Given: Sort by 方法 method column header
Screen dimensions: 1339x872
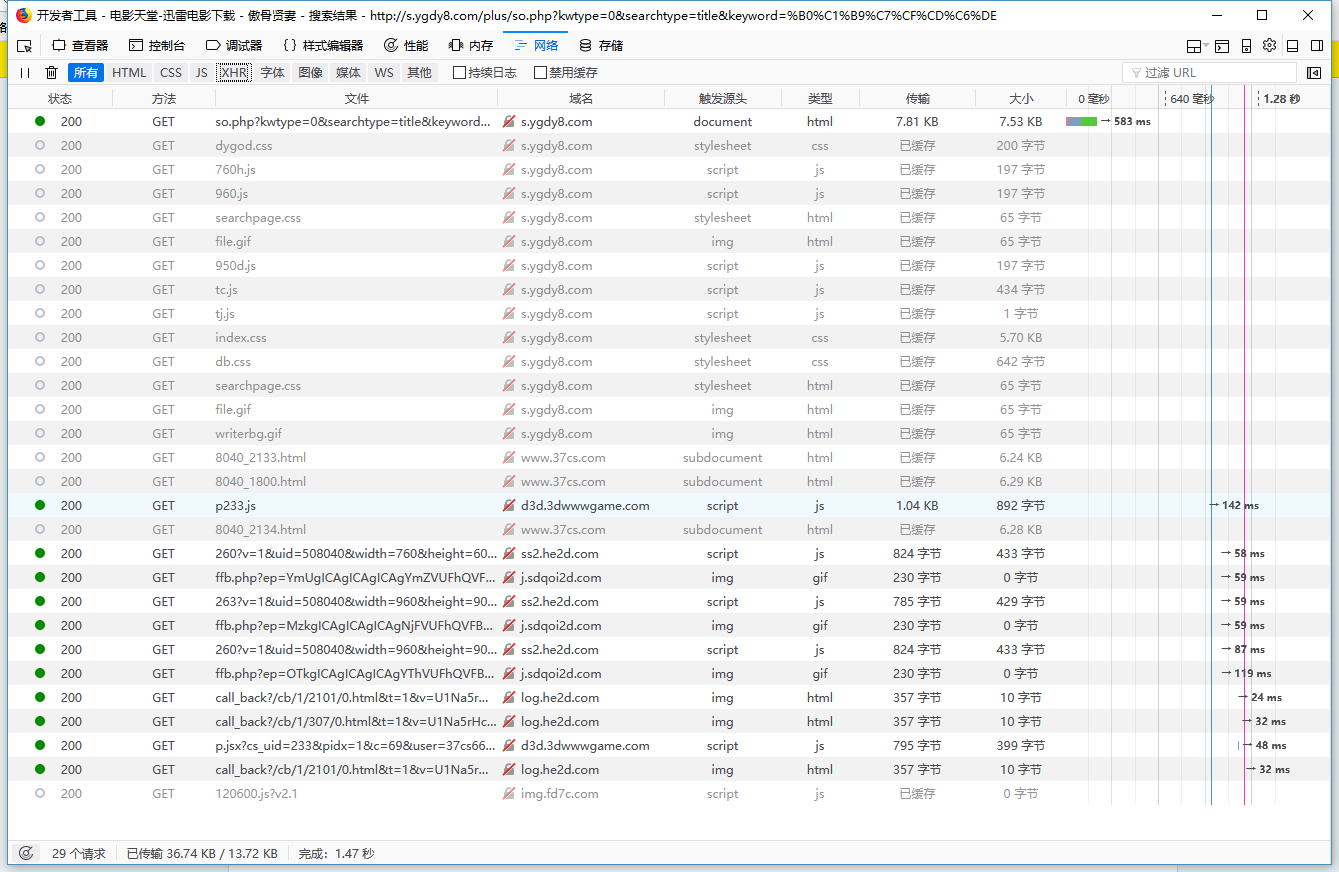Looking at the screenshot, I should click(164, 98).
